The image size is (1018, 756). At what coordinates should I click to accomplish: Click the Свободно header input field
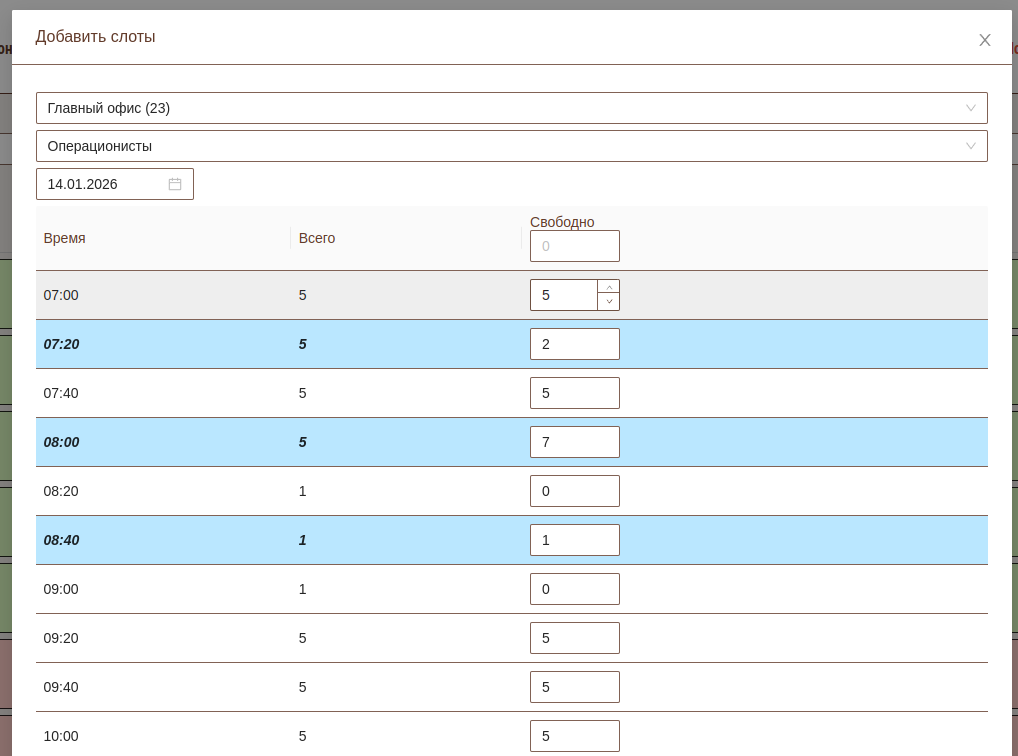point(574,246)
